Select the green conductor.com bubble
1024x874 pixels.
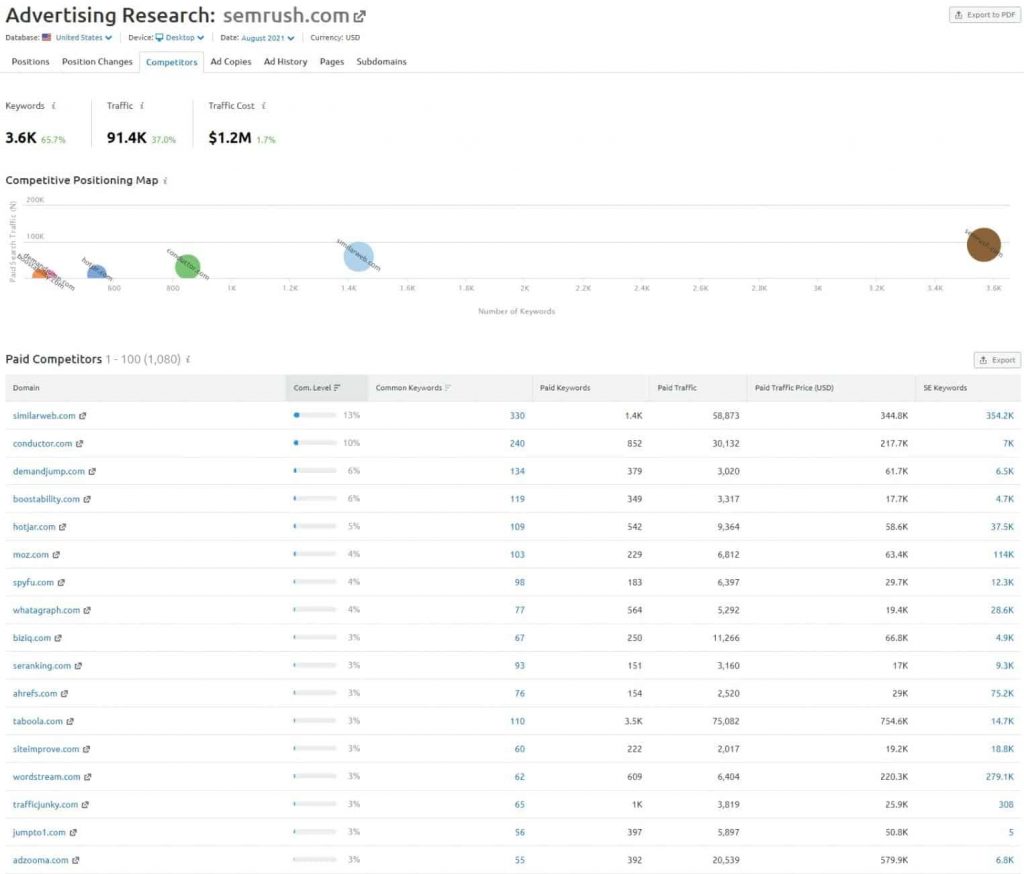point(187,267)
